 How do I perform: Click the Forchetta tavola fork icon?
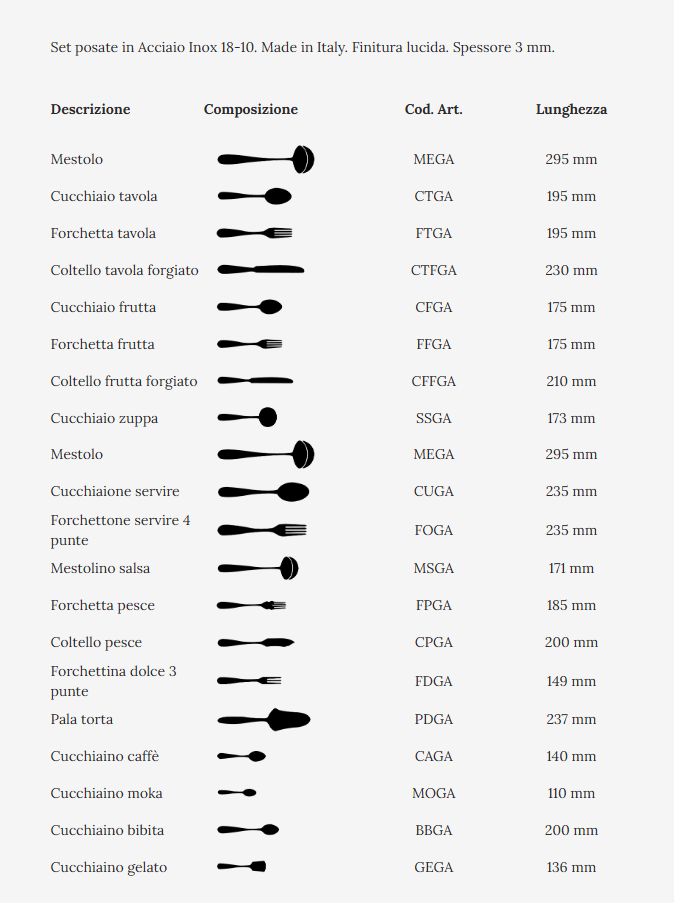point(255,233)
